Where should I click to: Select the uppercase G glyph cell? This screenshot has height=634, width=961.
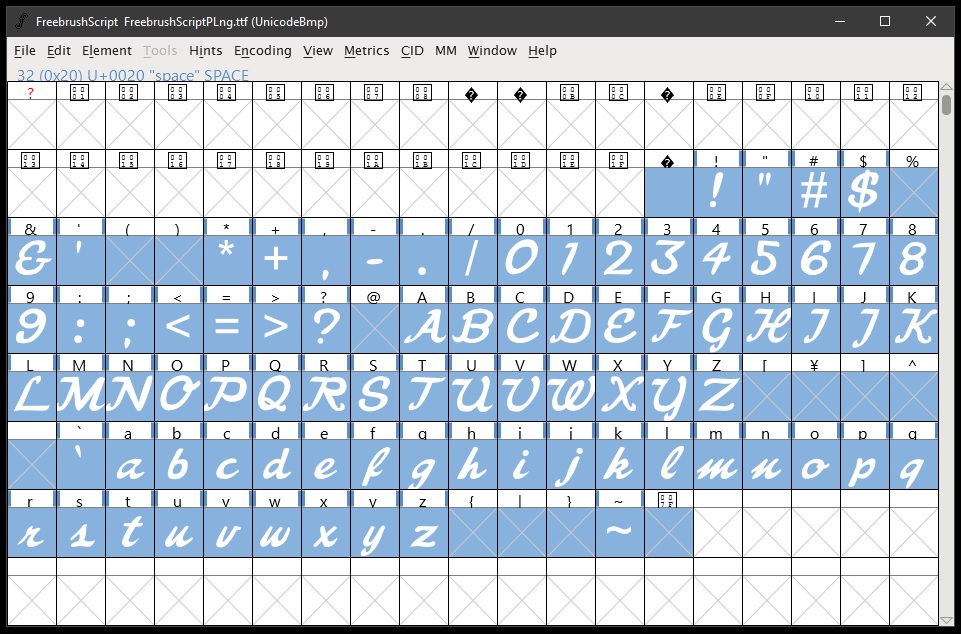(718, 329)
